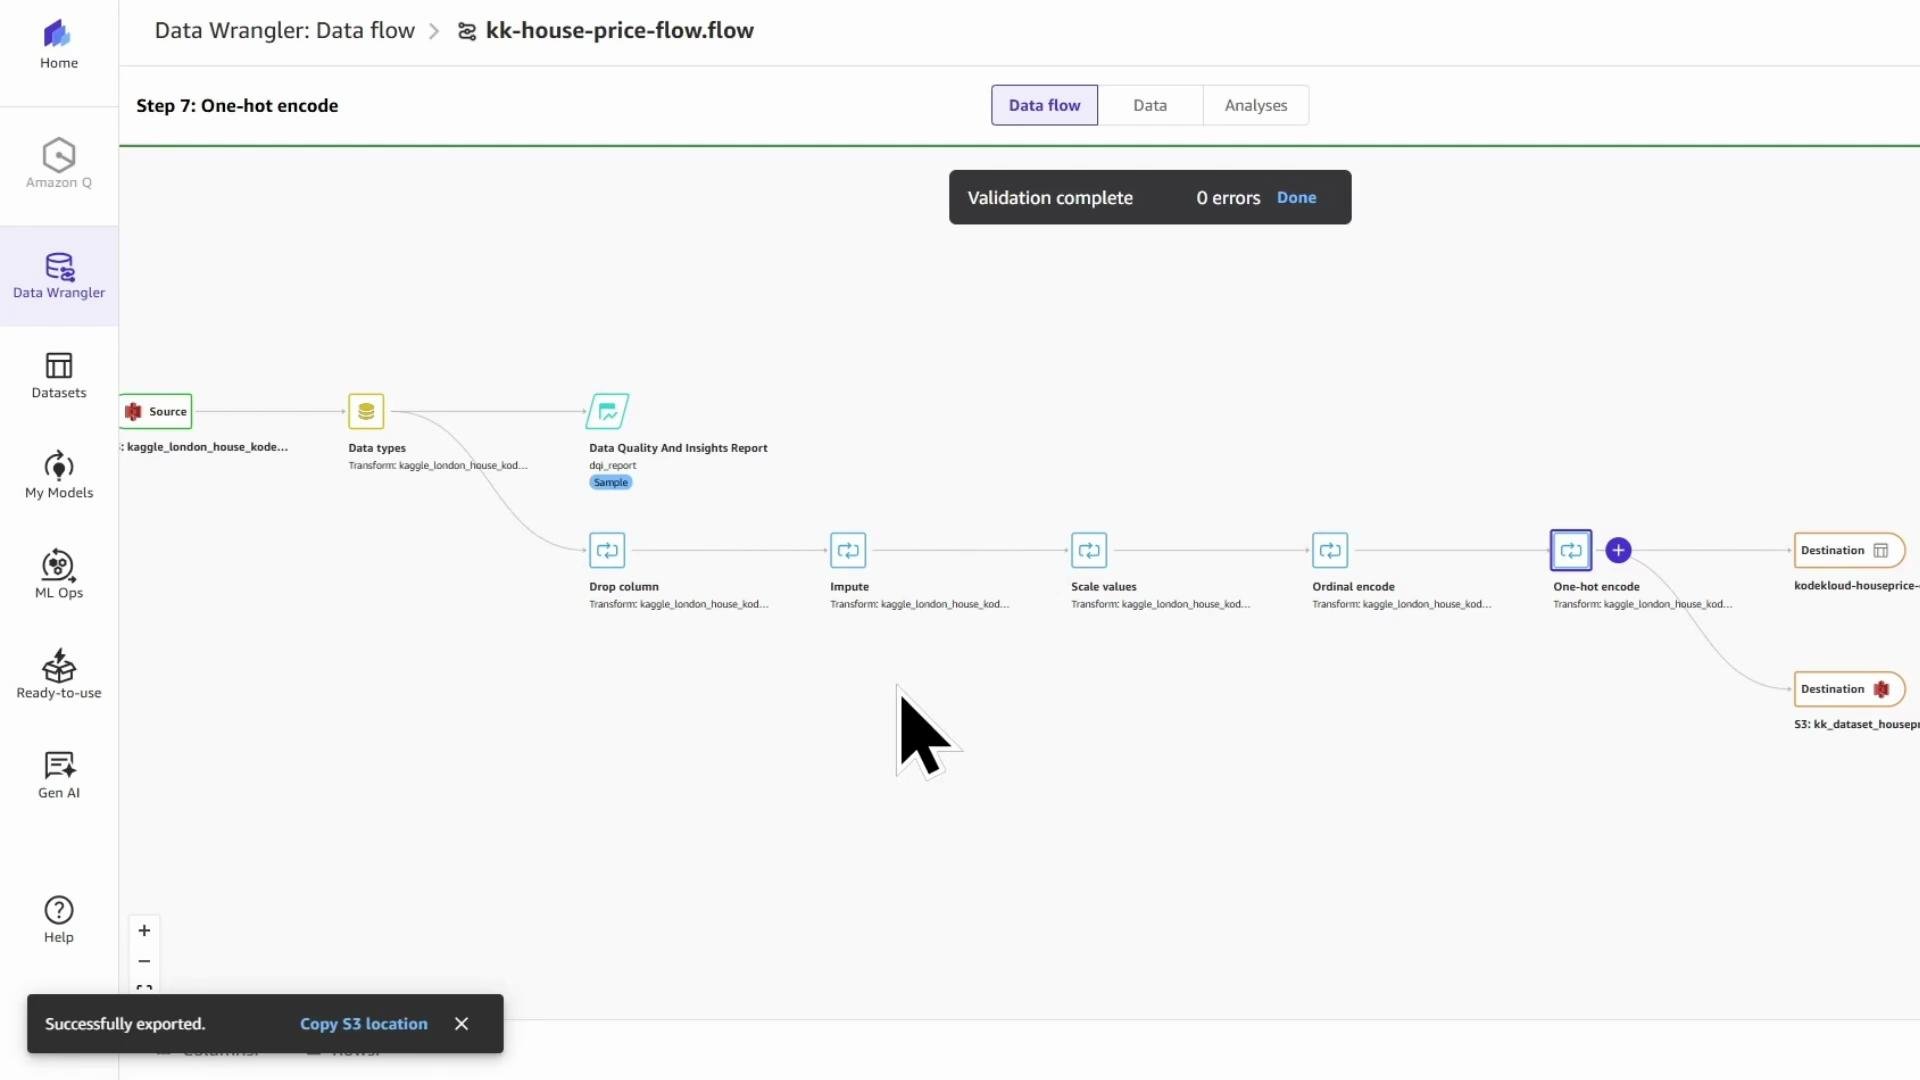
Task: Click Data Wrangler: Data flow breadcrumb
Action: (x=284, y=31)
